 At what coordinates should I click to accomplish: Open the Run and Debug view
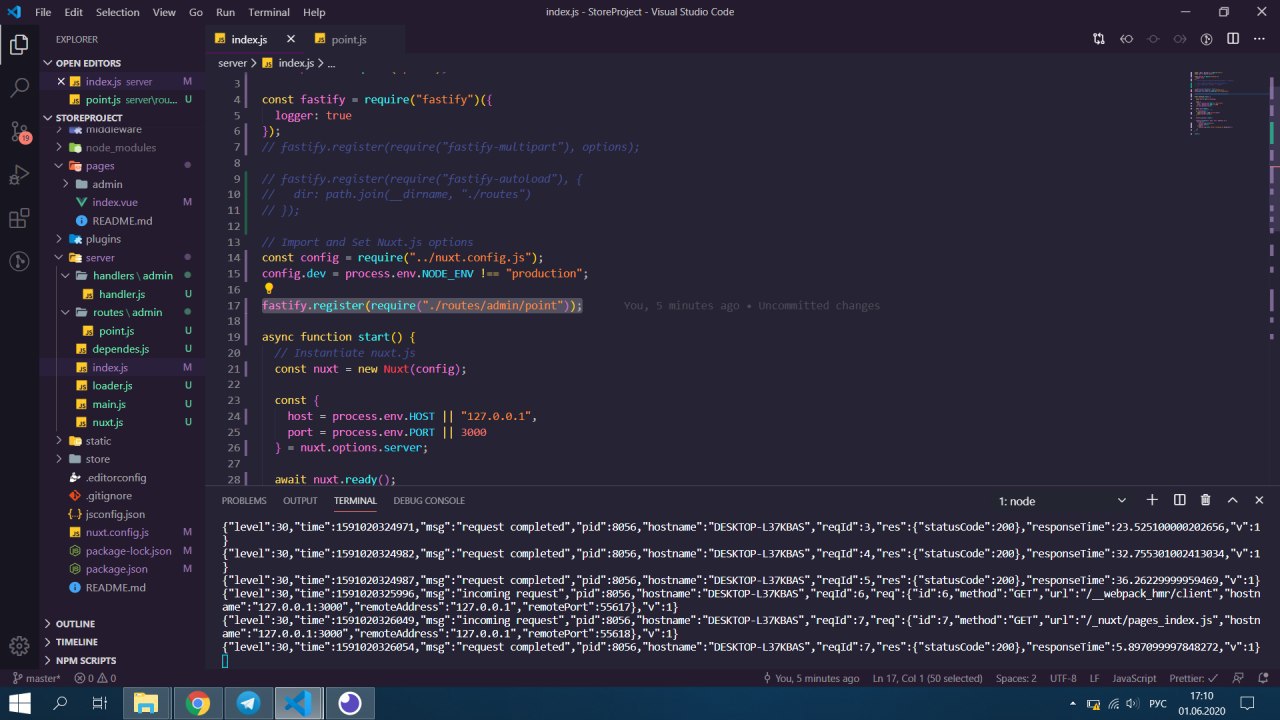click(19, 175)
